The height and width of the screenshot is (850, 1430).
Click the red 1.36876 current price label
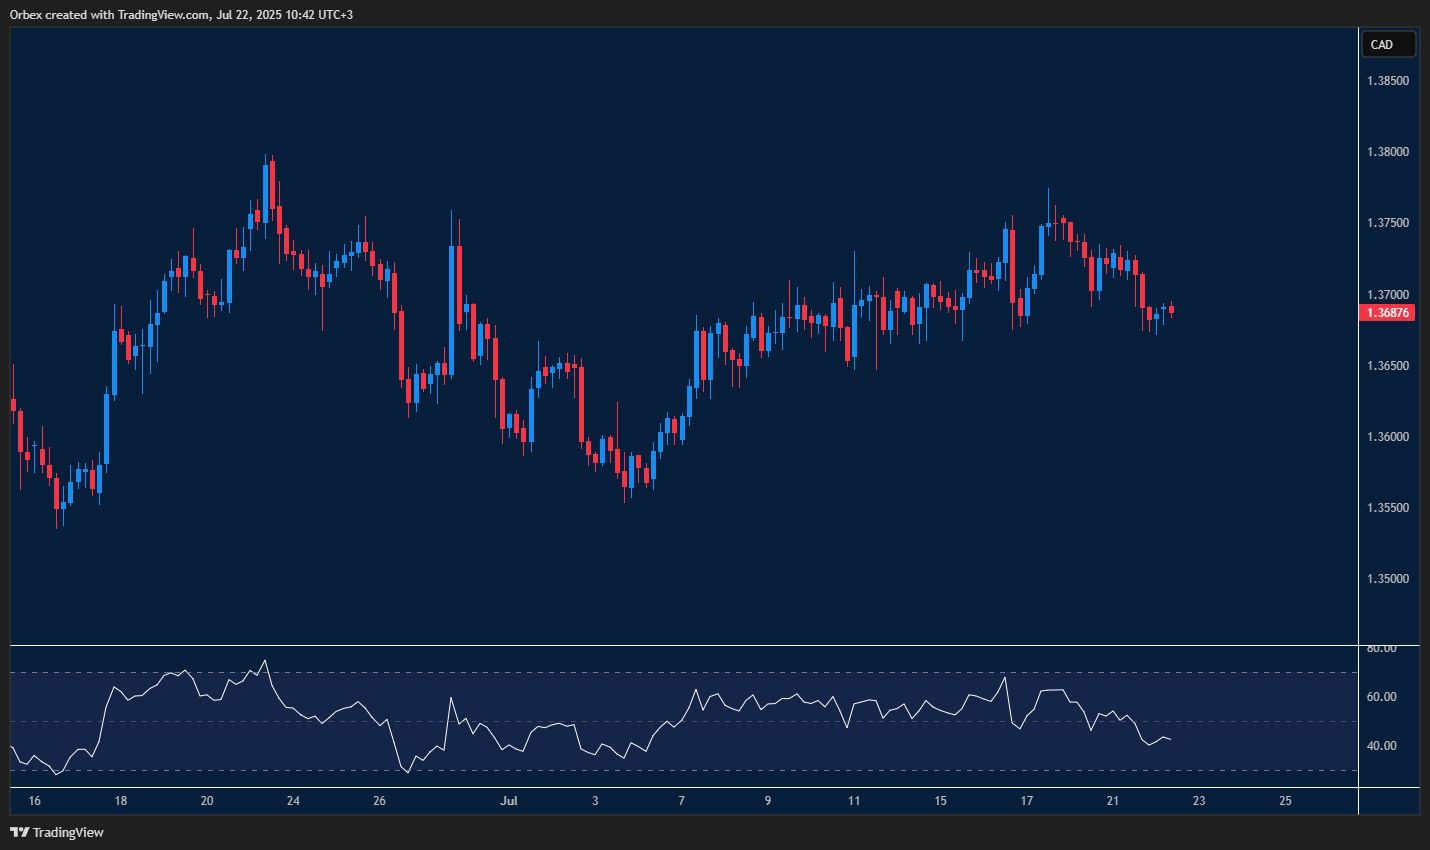[x=1388, y=313]
